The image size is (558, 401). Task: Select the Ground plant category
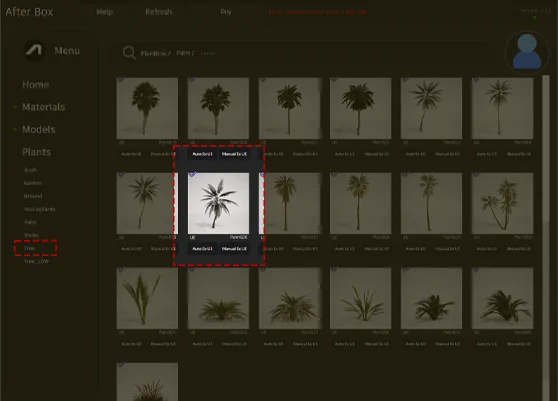(33, 196)
